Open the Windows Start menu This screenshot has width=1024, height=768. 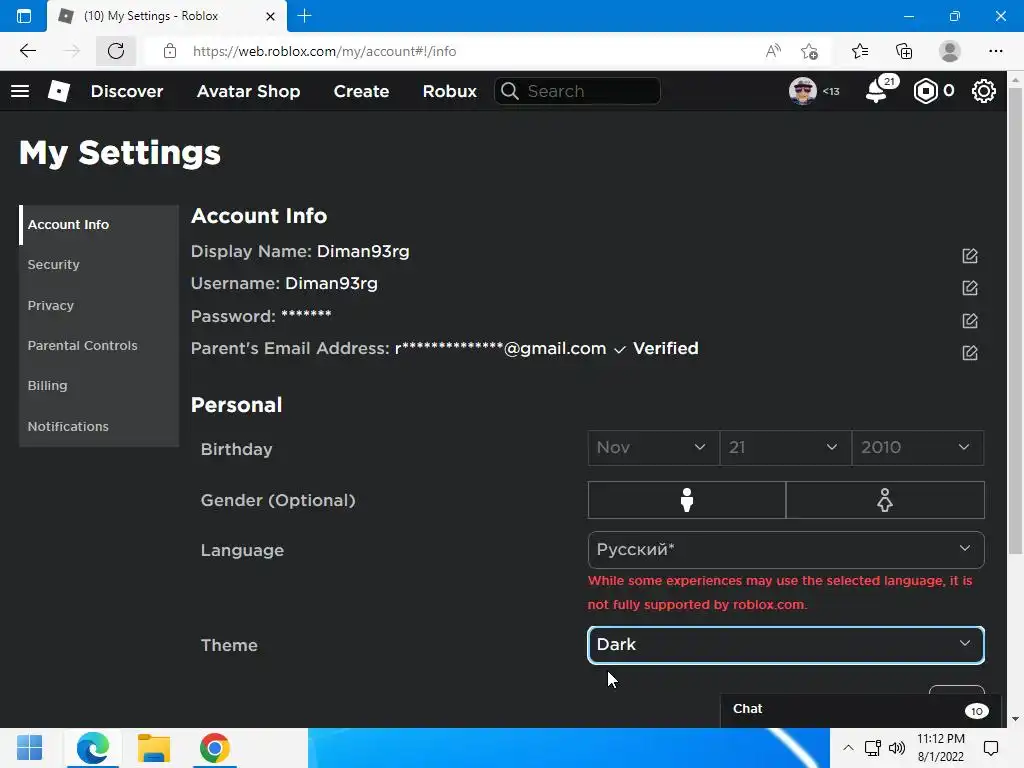point(29,748)
